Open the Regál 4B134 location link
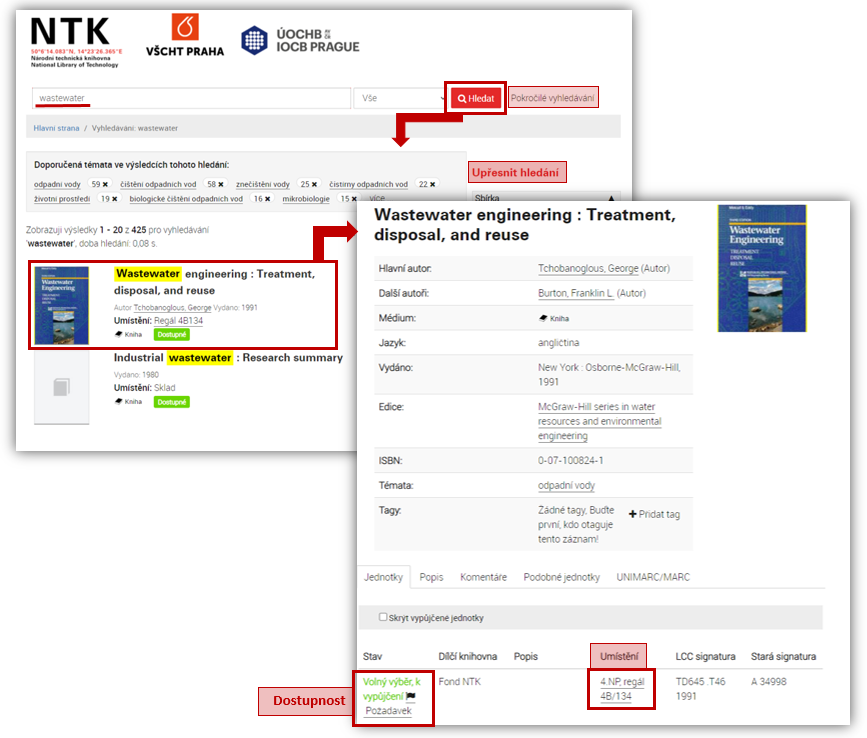This screenshot has height=738, width=867. 179,321
